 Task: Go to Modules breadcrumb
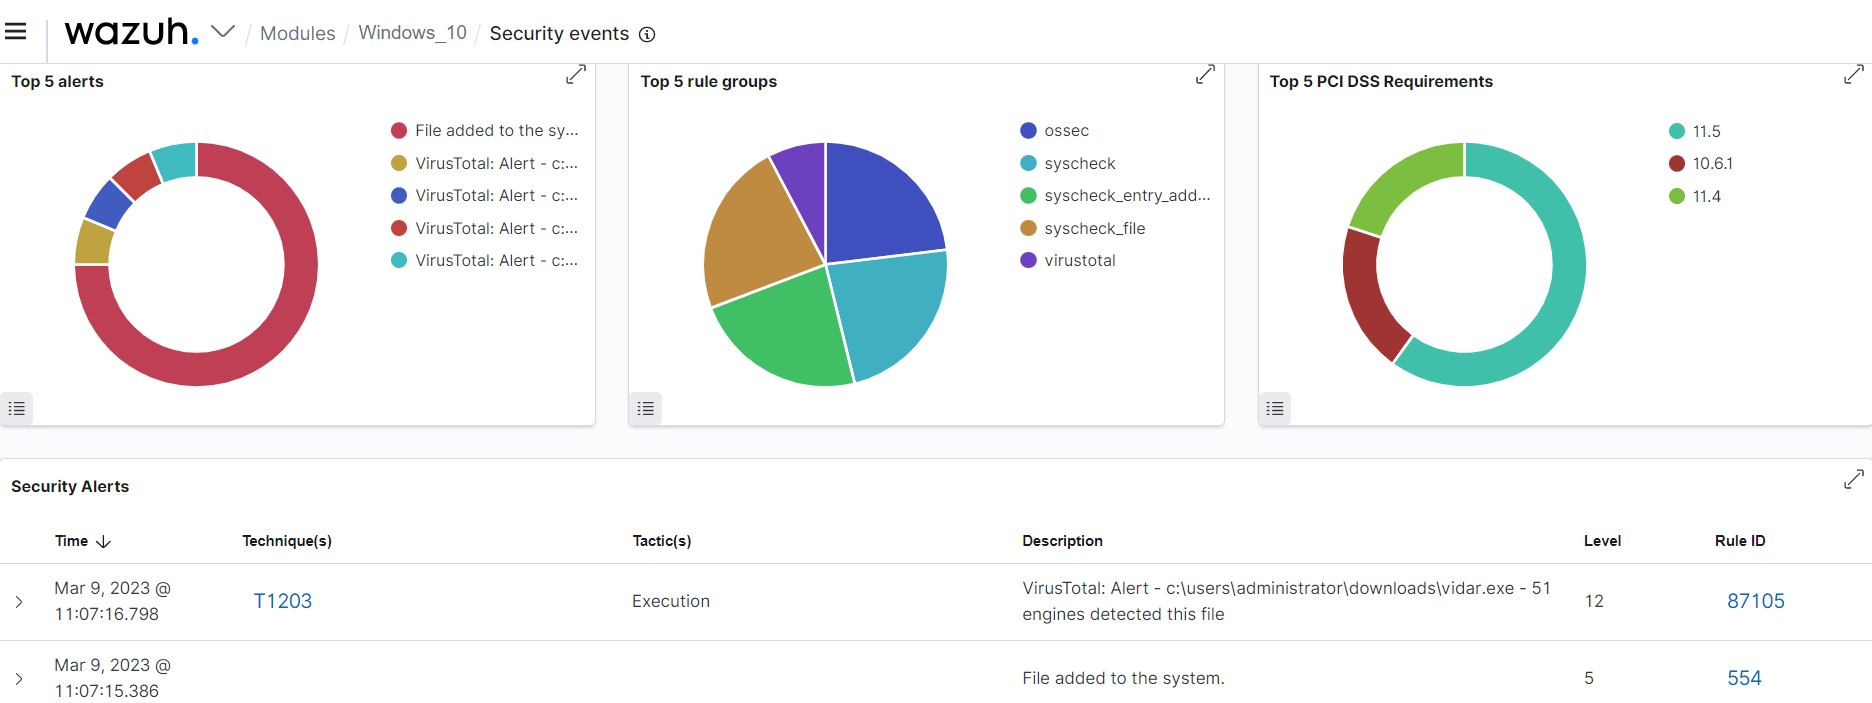pos(297,33)
